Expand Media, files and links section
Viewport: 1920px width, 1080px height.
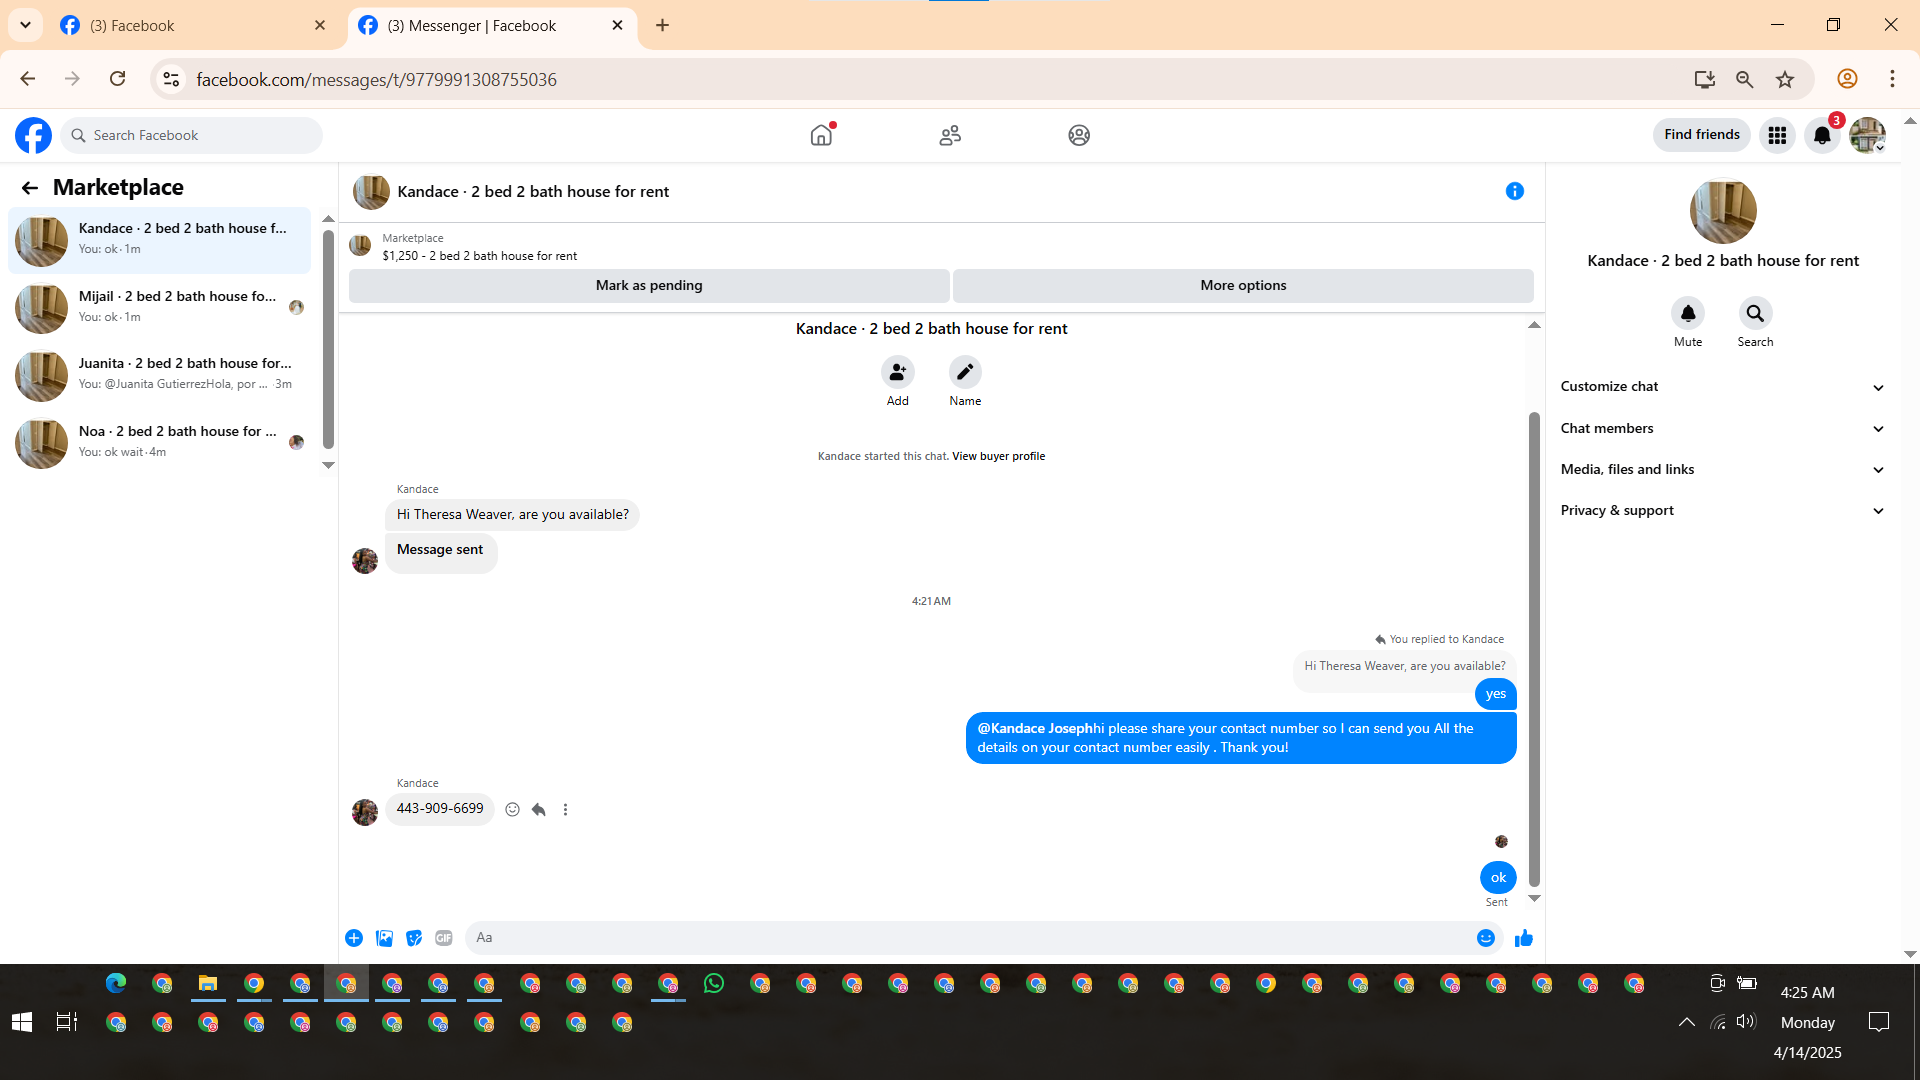click(1720, 469)
